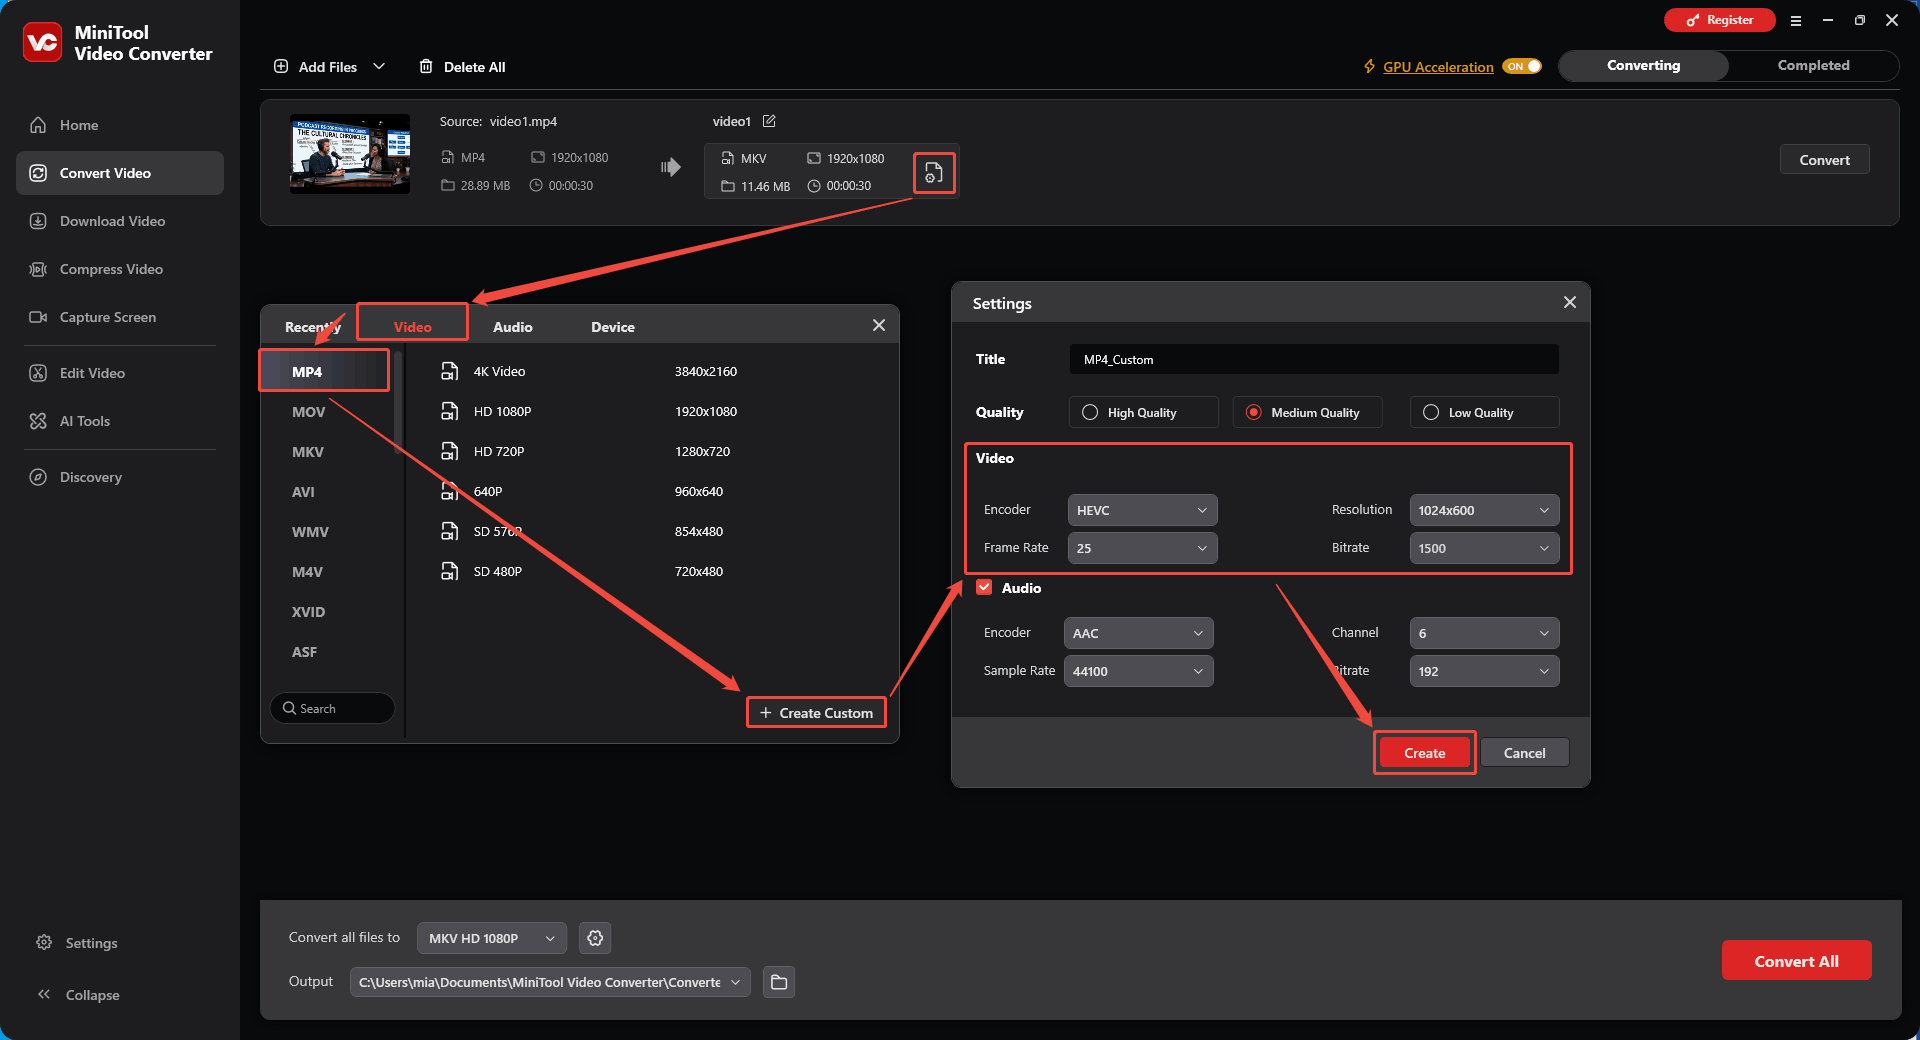Expand the Frame Rate 25 dropdown

pos(1143,548)
